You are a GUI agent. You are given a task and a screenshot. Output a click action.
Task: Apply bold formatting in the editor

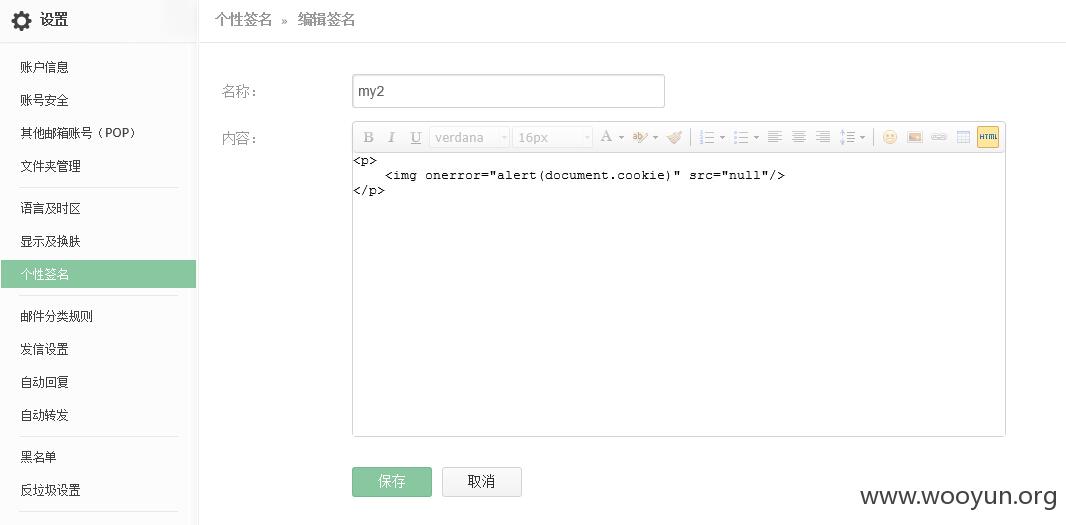(368, 137)
